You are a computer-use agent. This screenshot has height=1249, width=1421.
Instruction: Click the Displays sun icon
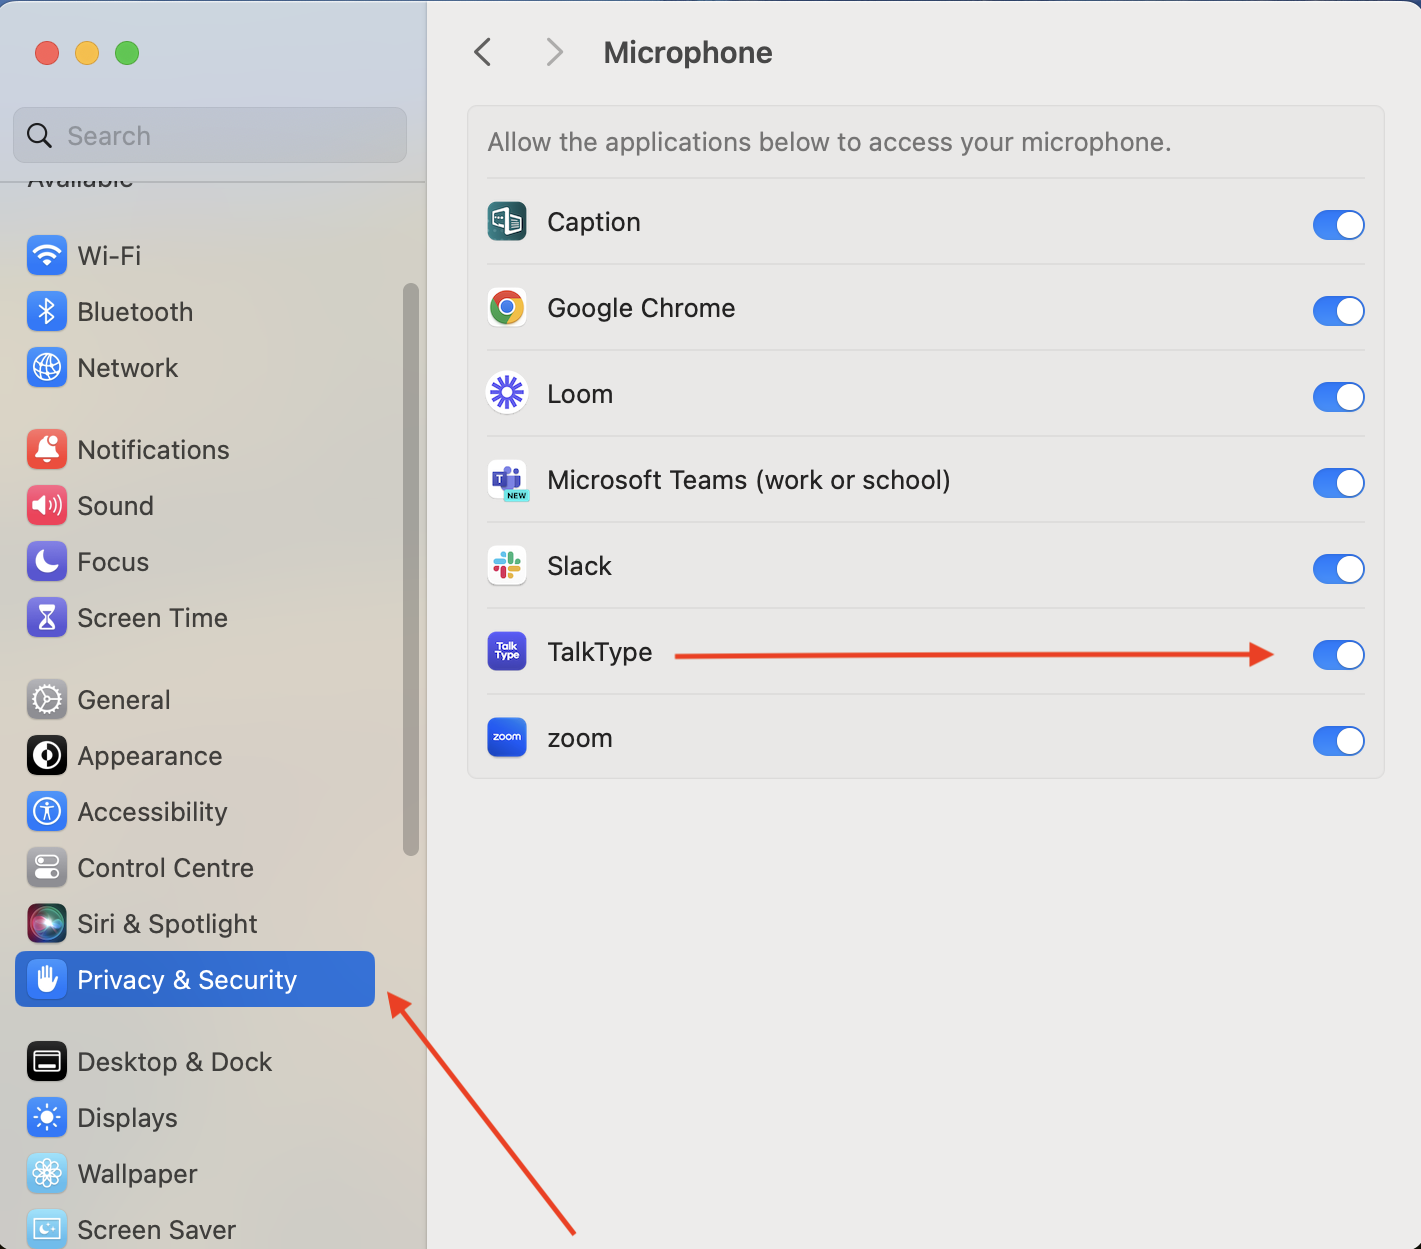tap(47, 1118)
